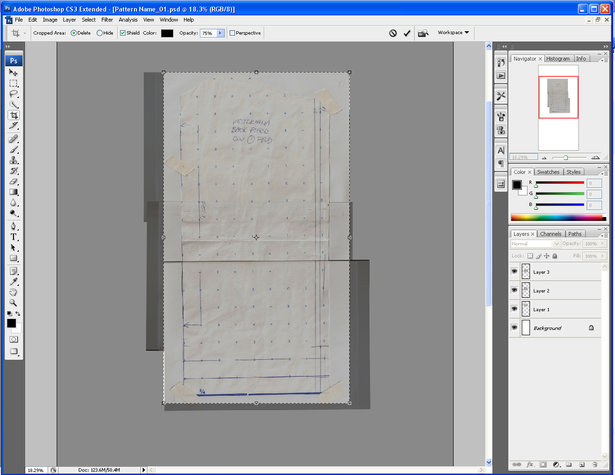Select the History Brush tool

pos(13,171)
